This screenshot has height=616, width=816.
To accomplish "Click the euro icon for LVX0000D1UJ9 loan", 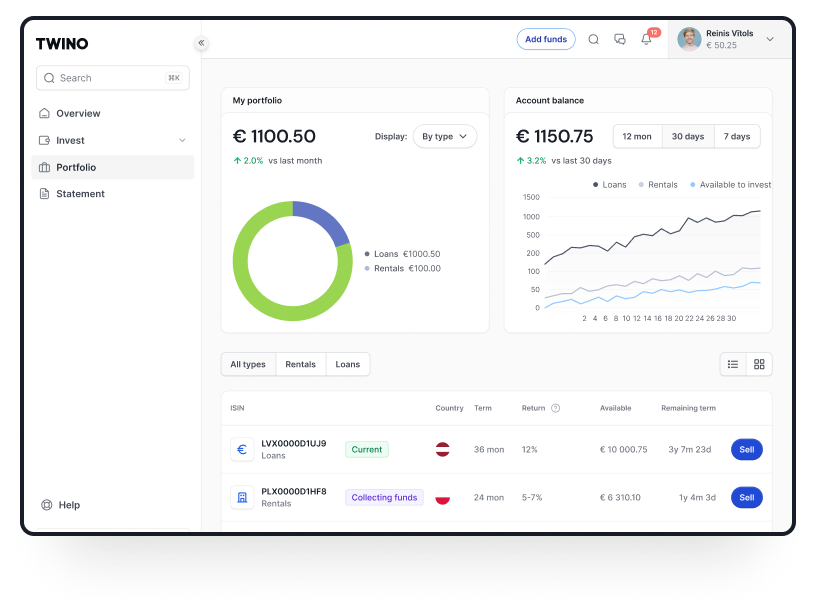I will click(x=241, y=450).
